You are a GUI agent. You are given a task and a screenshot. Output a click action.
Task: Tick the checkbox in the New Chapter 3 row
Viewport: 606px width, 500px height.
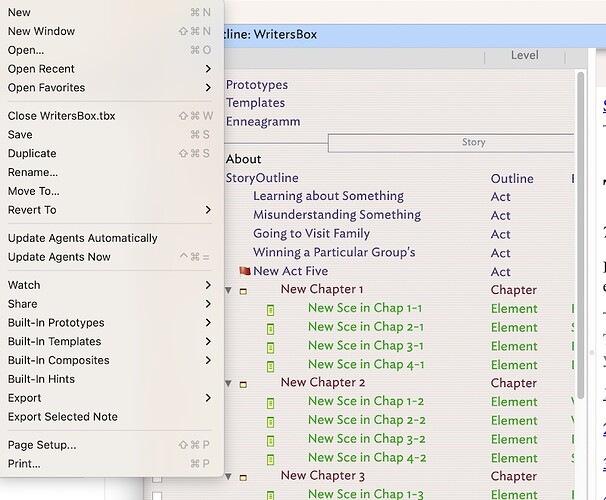[x=157, y=477]
